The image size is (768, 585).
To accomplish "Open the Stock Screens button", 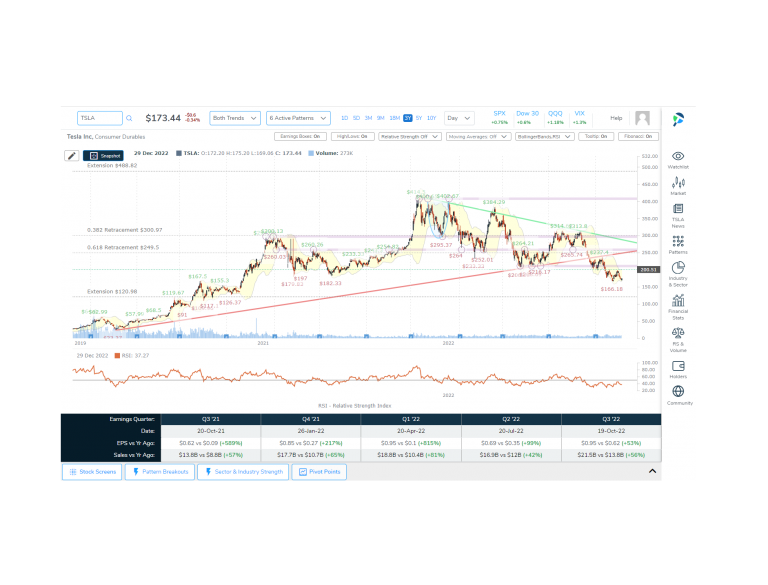I will 92,472.
